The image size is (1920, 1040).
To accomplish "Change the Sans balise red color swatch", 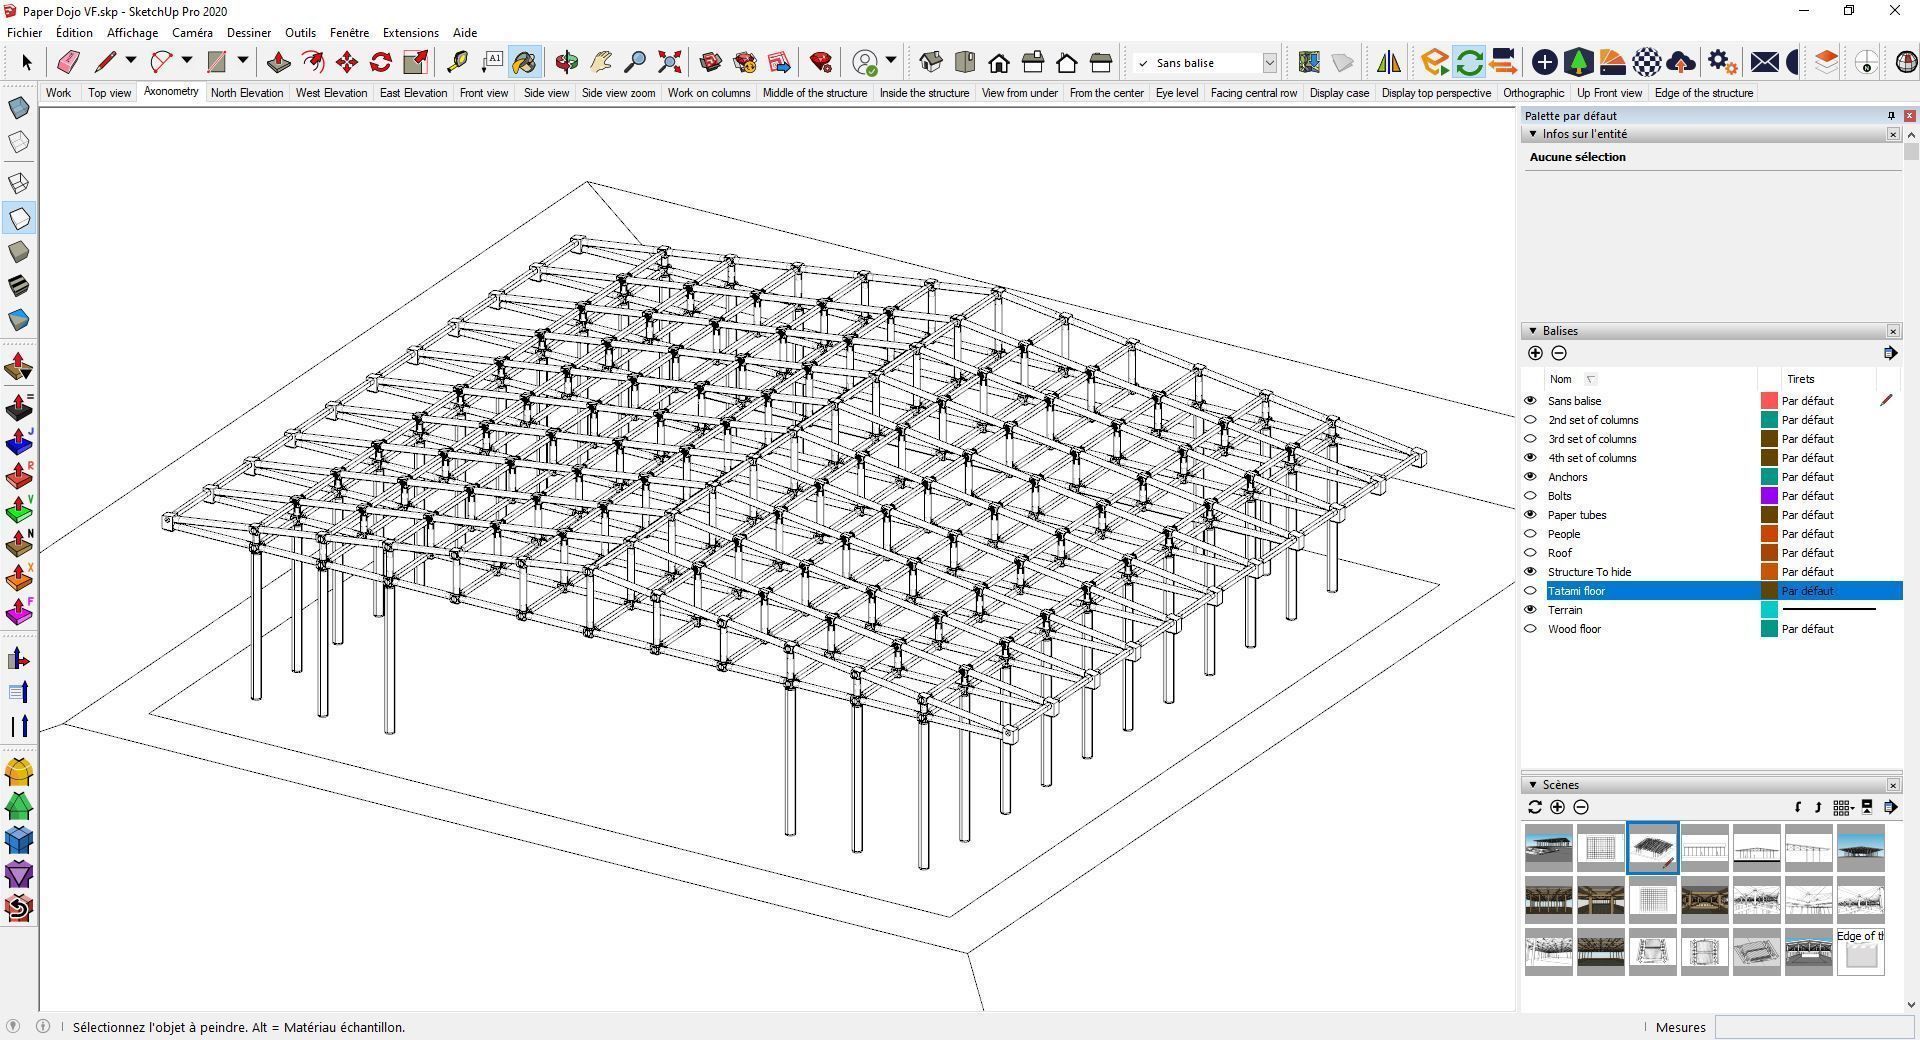I will tap(1769, 401).
